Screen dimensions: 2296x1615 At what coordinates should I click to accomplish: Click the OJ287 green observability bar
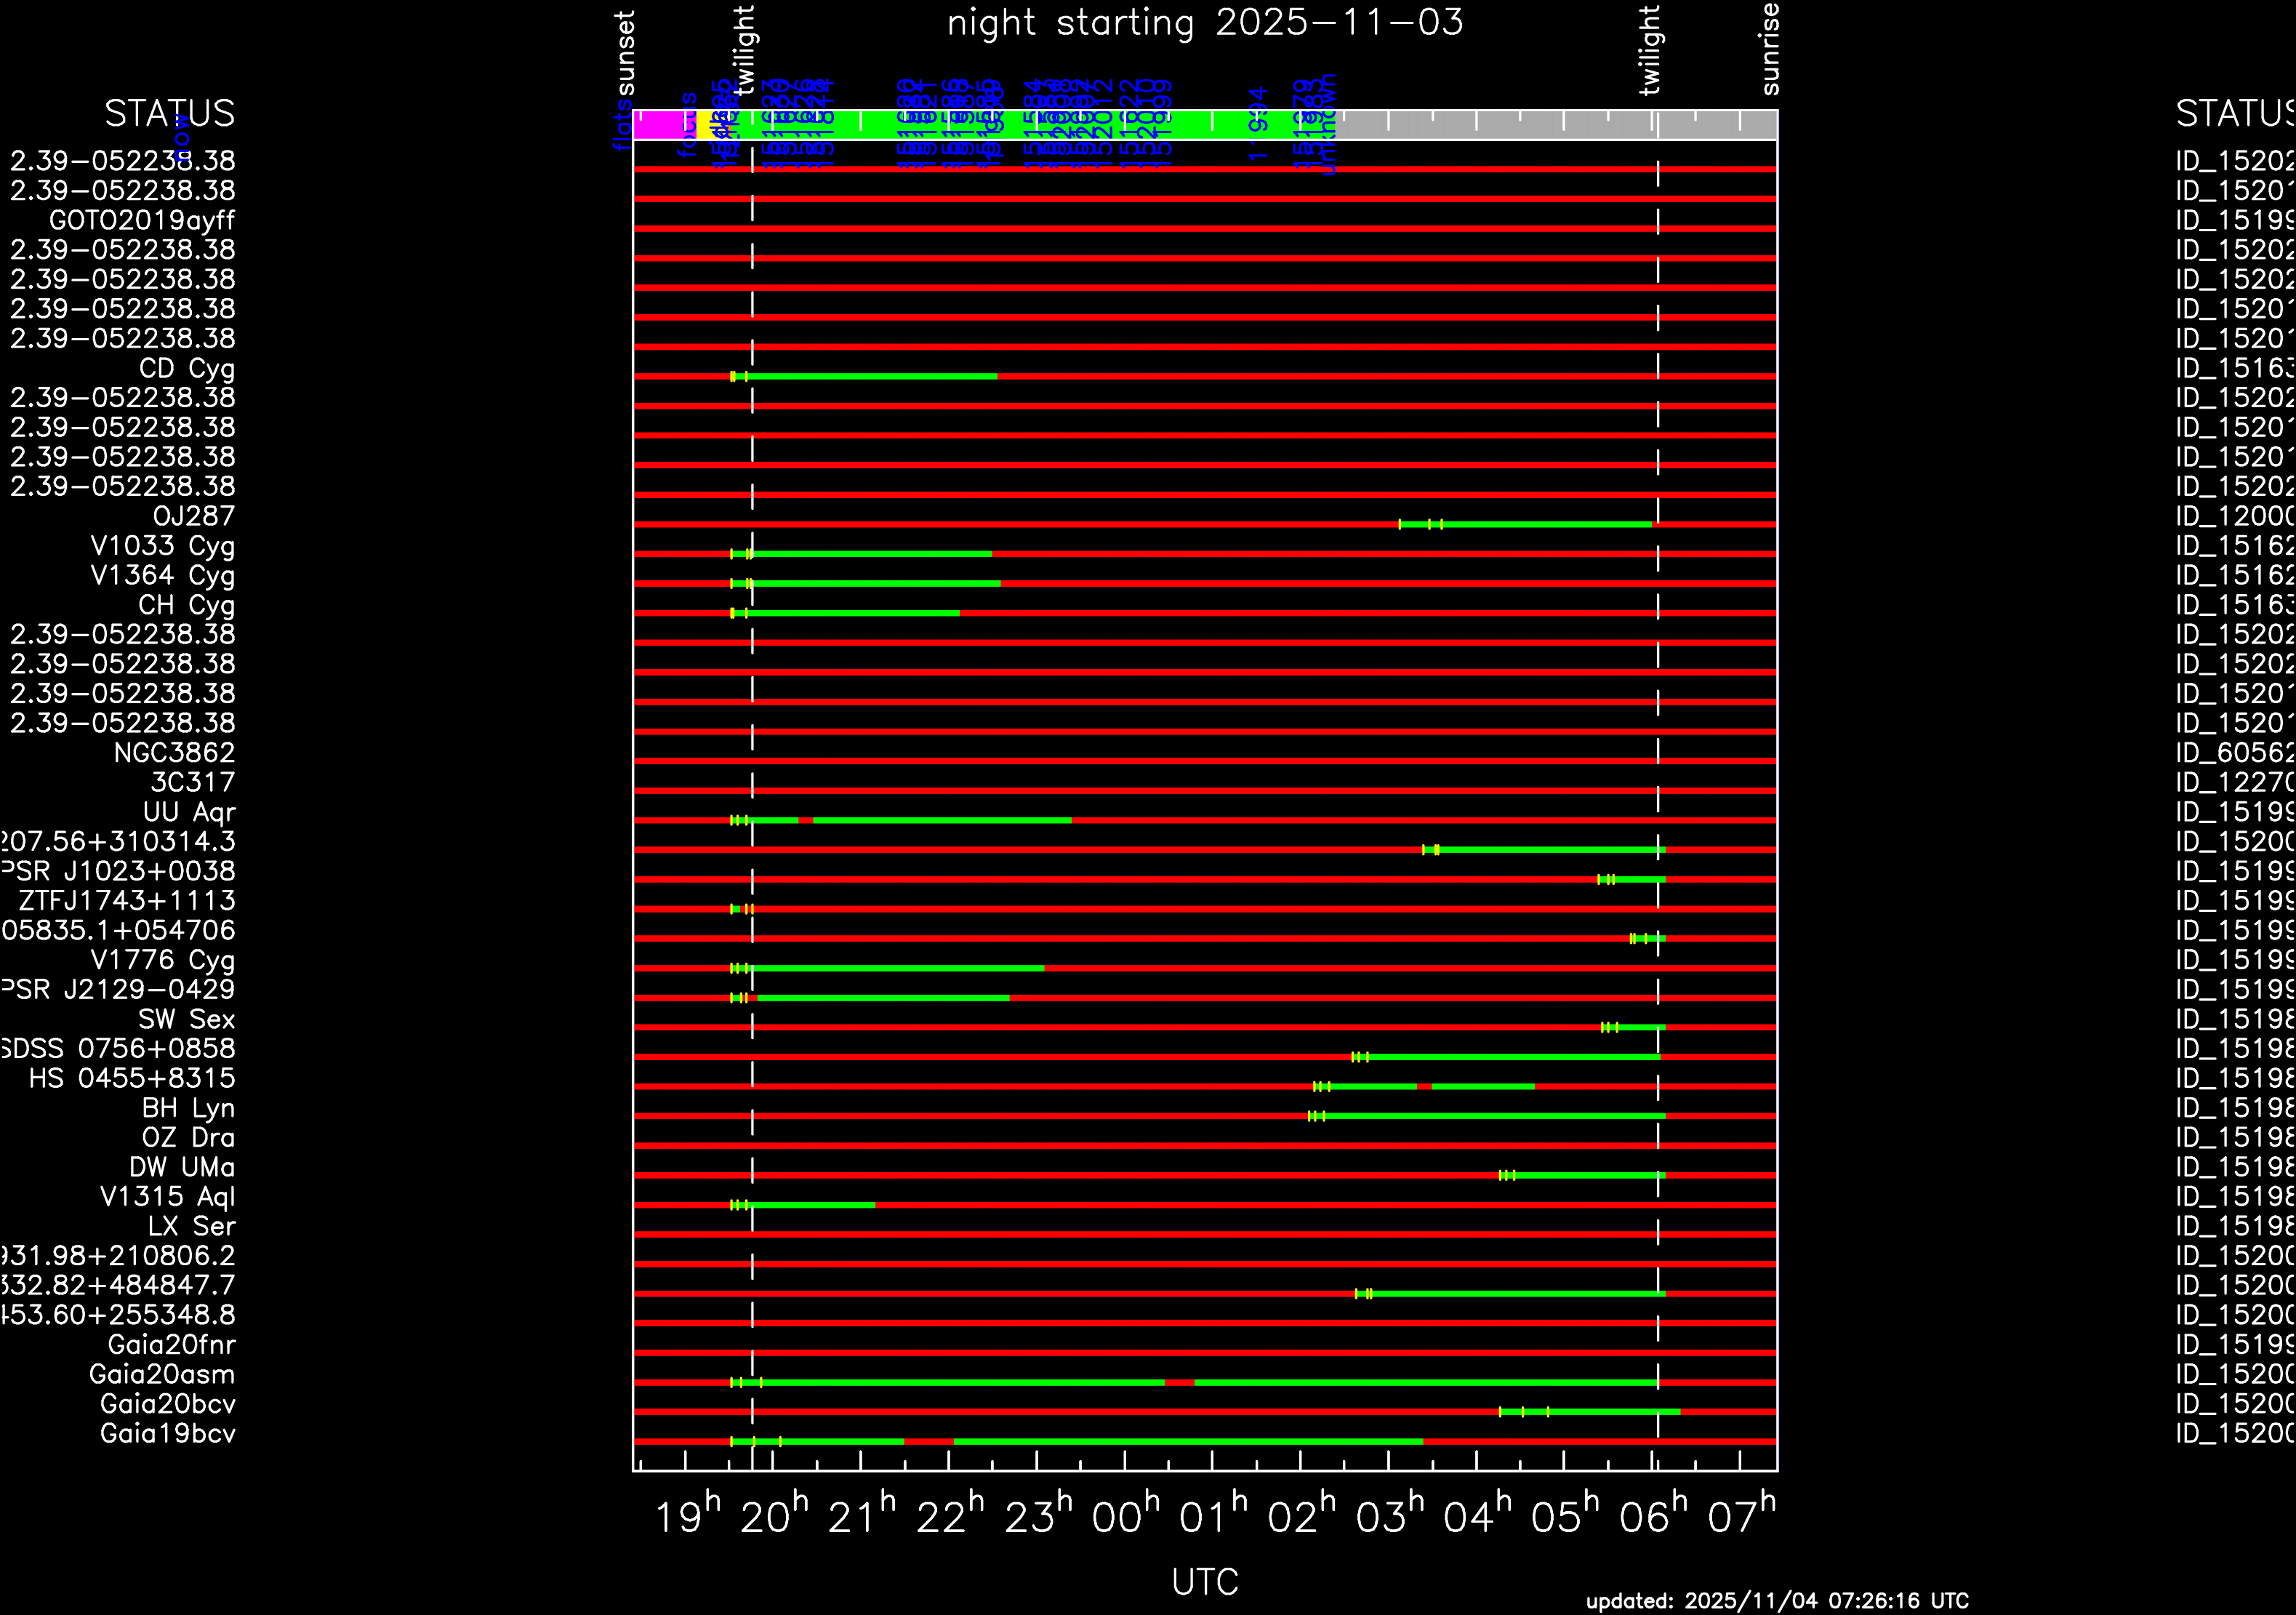[1545, 524]
